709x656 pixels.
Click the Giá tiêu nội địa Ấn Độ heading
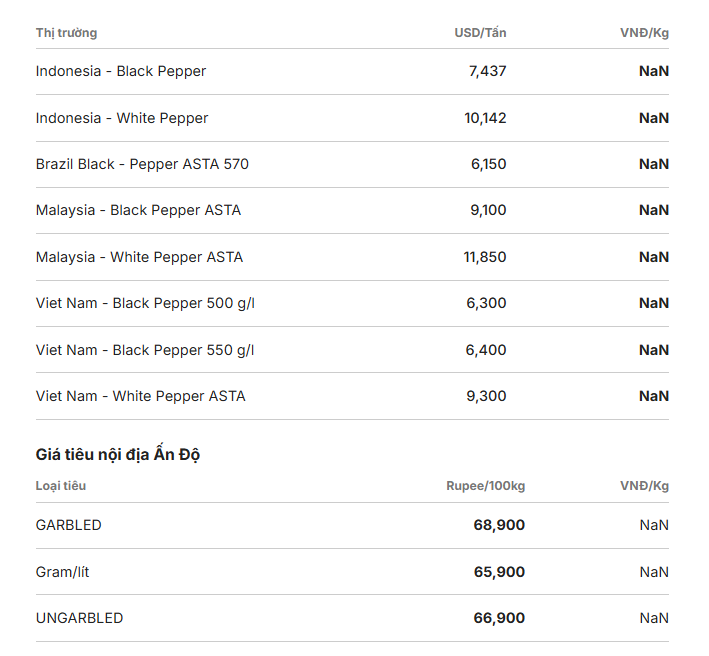coord(118,454)
